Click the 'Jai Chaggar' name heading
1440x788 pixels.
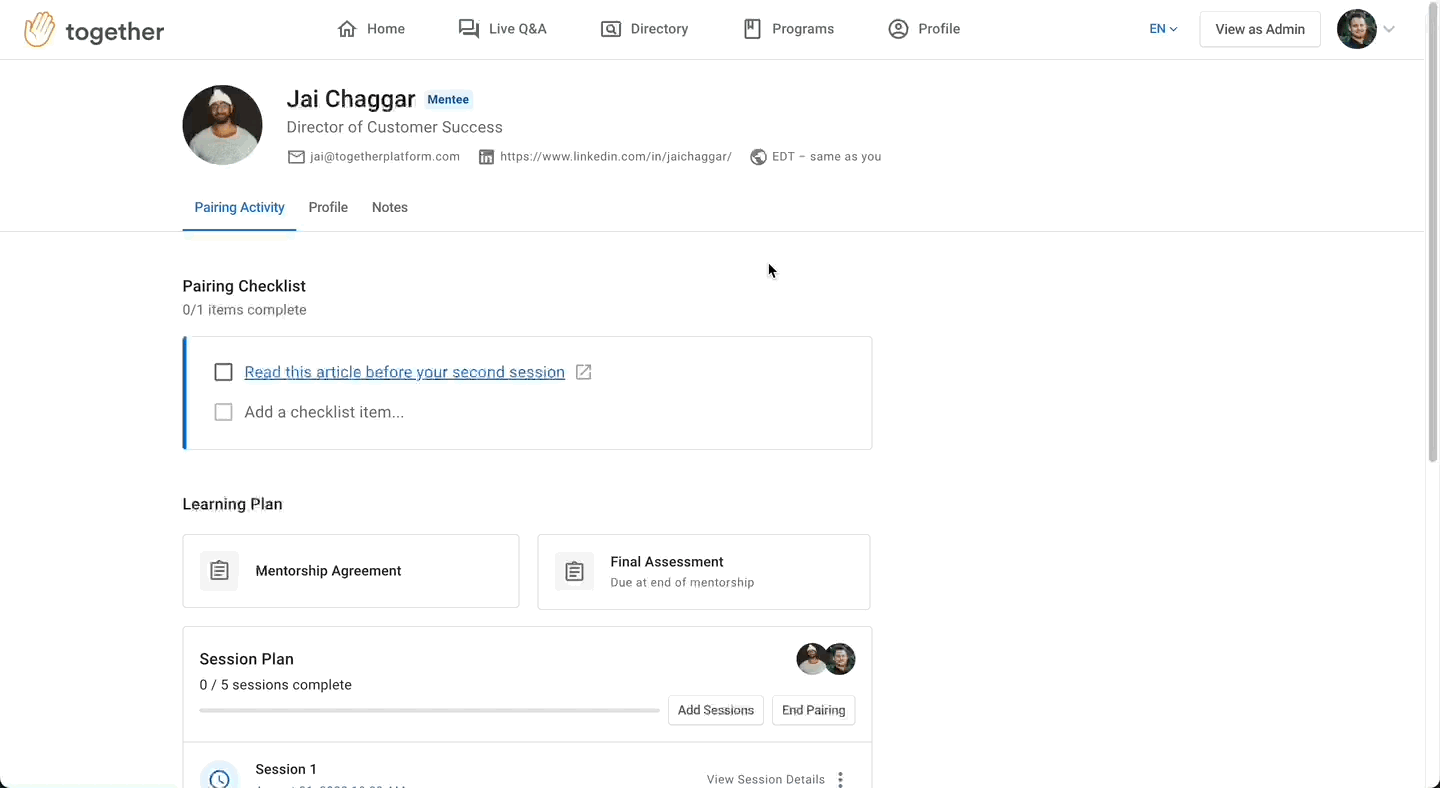pyautogui.click(x=351, y=99)
